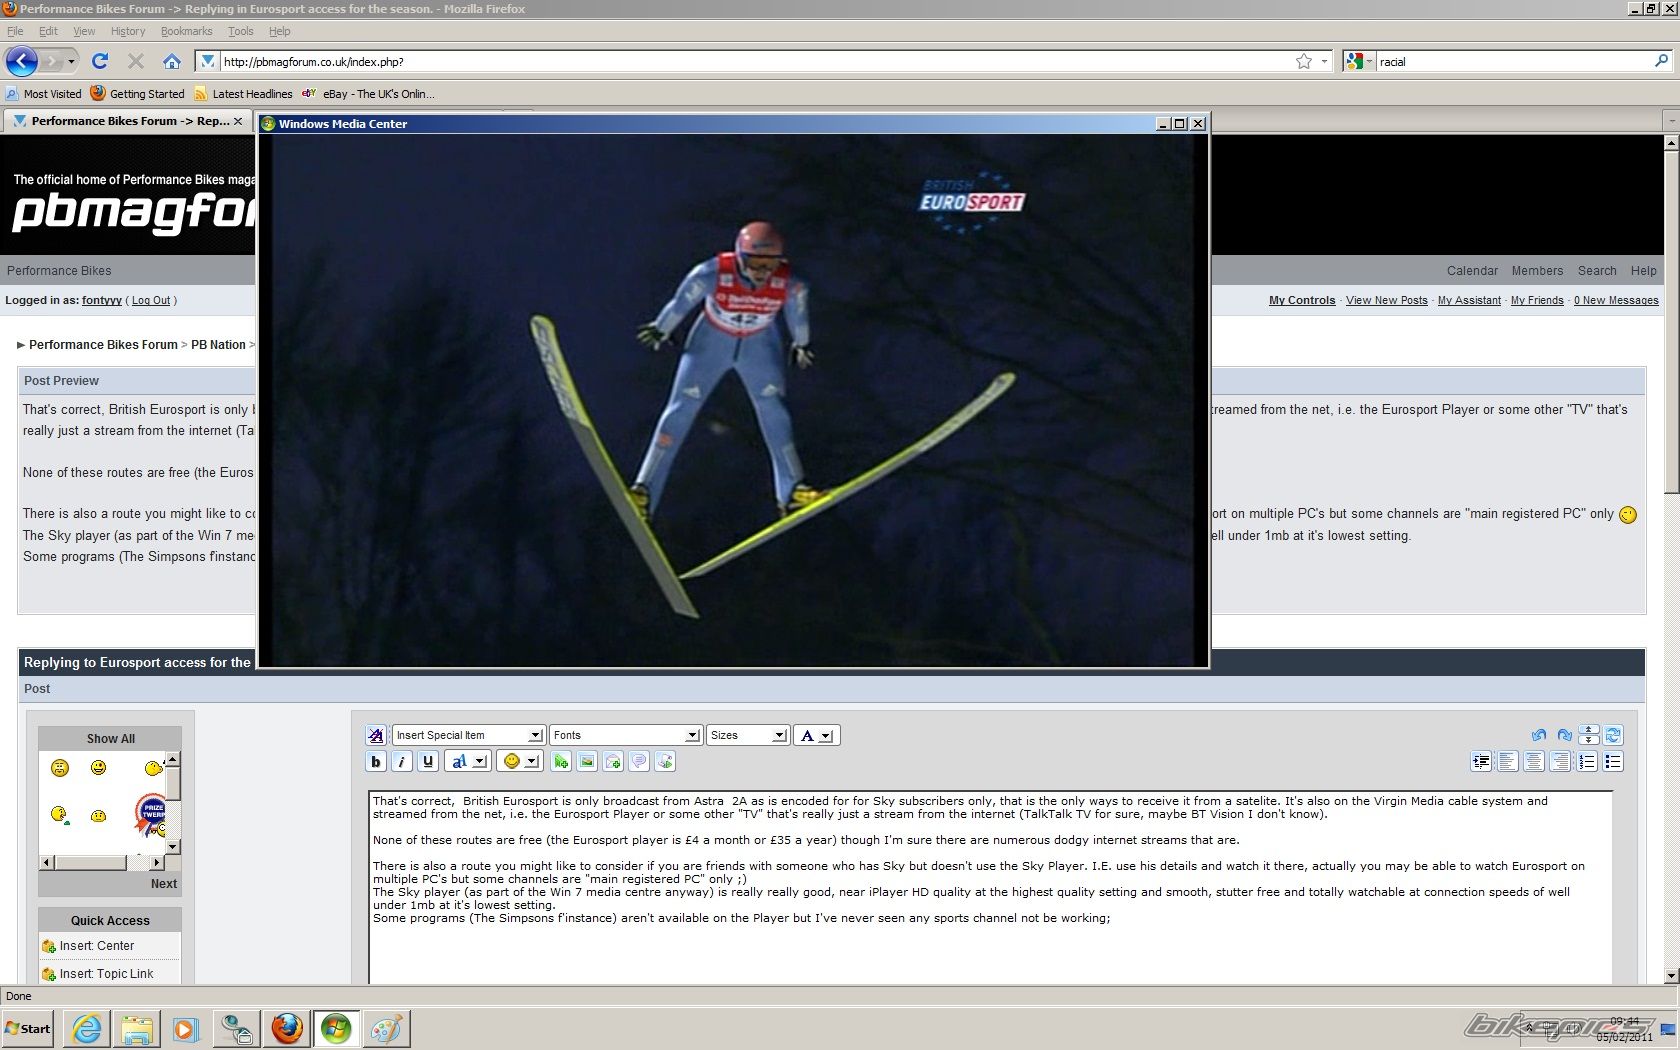Toggle underline formatting in post editor

(x=428, y=762)
